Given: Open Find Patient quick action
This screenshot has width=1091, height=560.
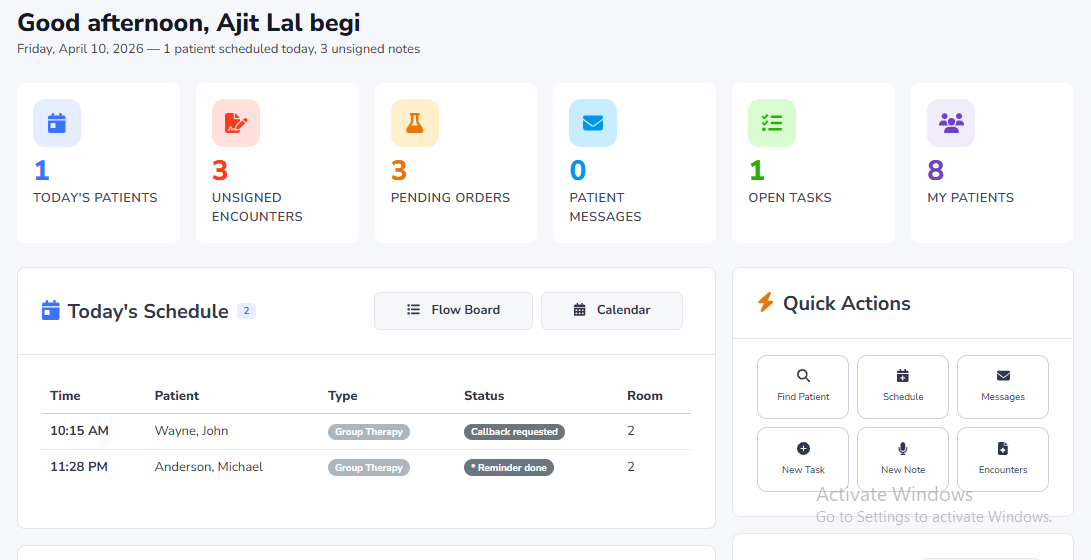Looking at the screenshot, I should pos(803,386).
